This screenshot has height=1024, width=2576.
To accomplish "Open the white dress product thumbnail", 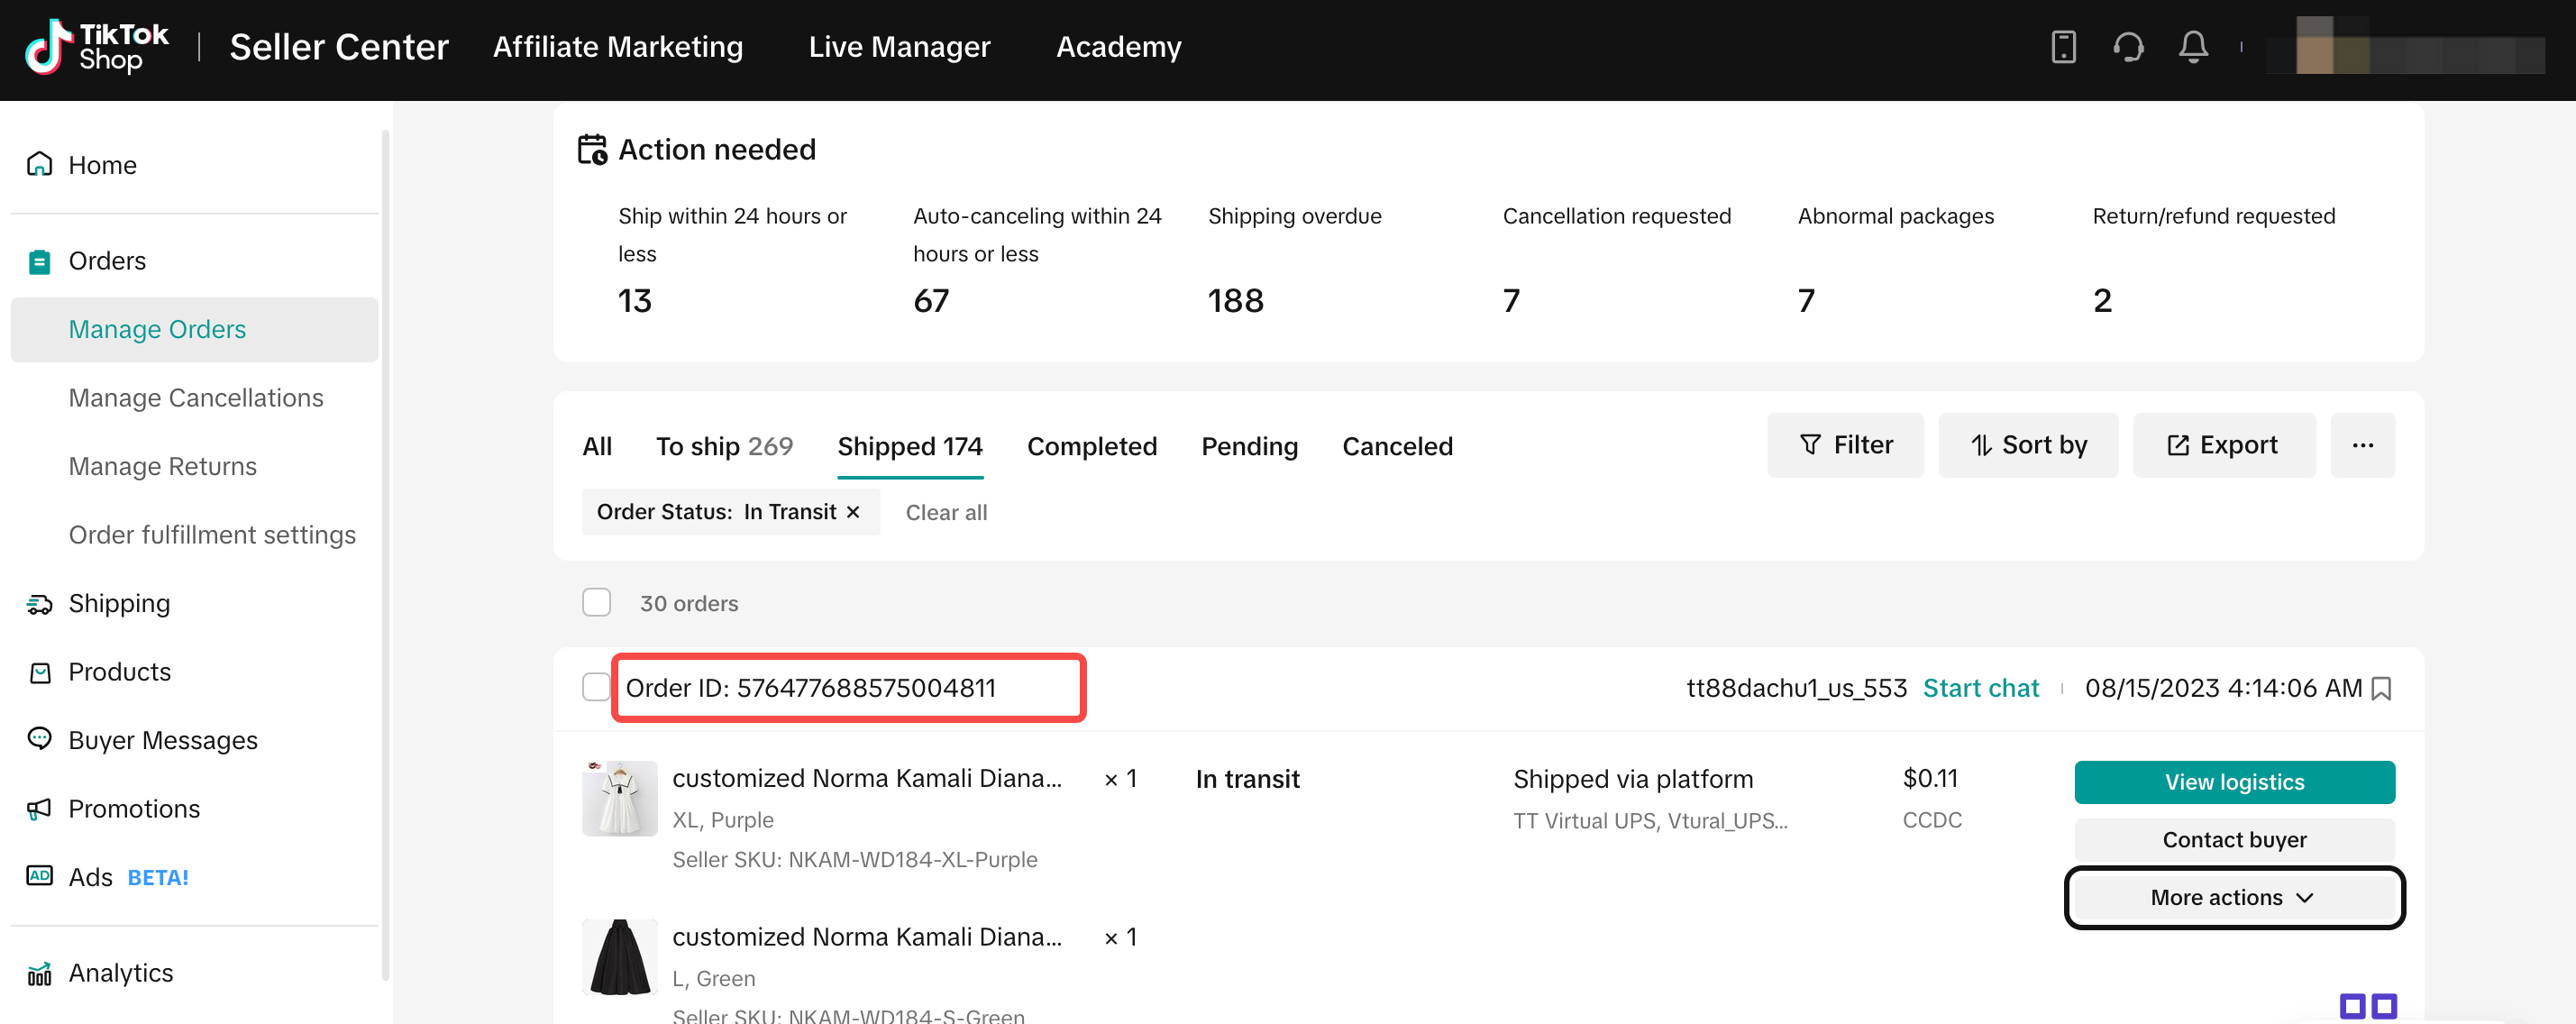I will pyautogui.click(x=619, y=798).
